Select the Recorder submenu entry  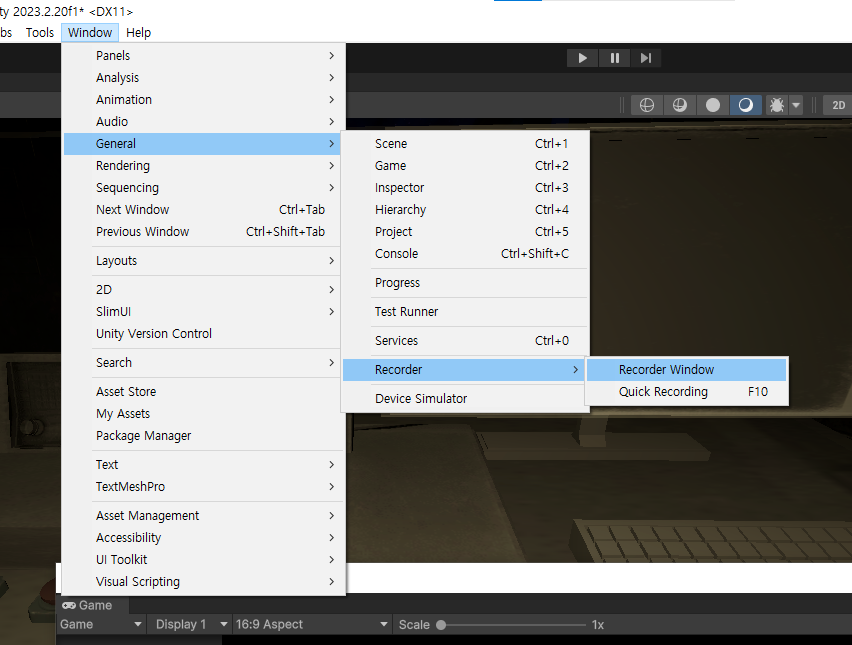[x=465, y=370]
